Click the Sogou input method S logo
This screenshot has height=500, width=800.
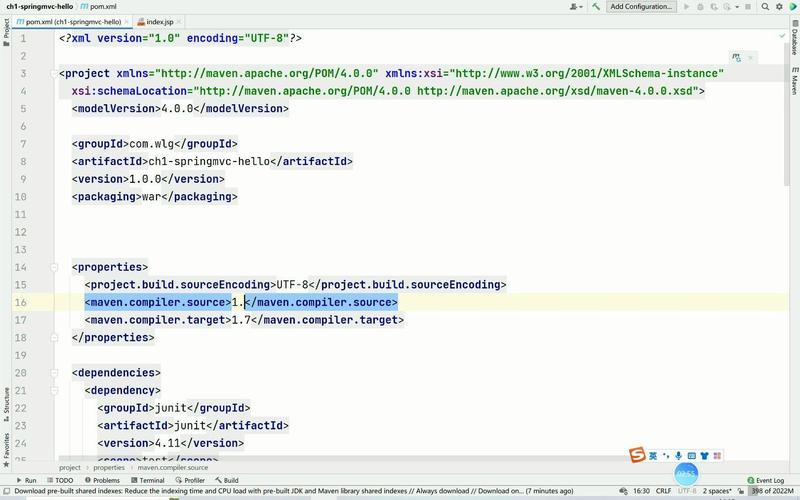pyautogui.click(x=637, y=455)
